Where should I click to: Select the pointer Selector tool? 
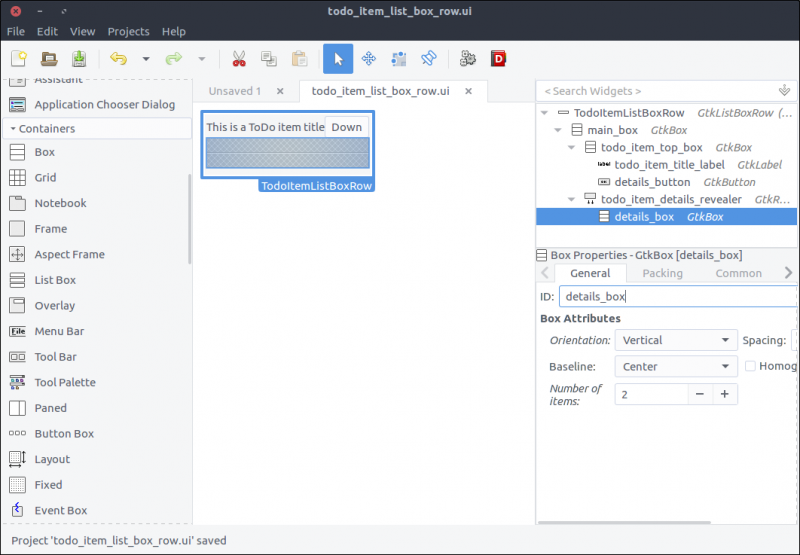tap(338, 59)
